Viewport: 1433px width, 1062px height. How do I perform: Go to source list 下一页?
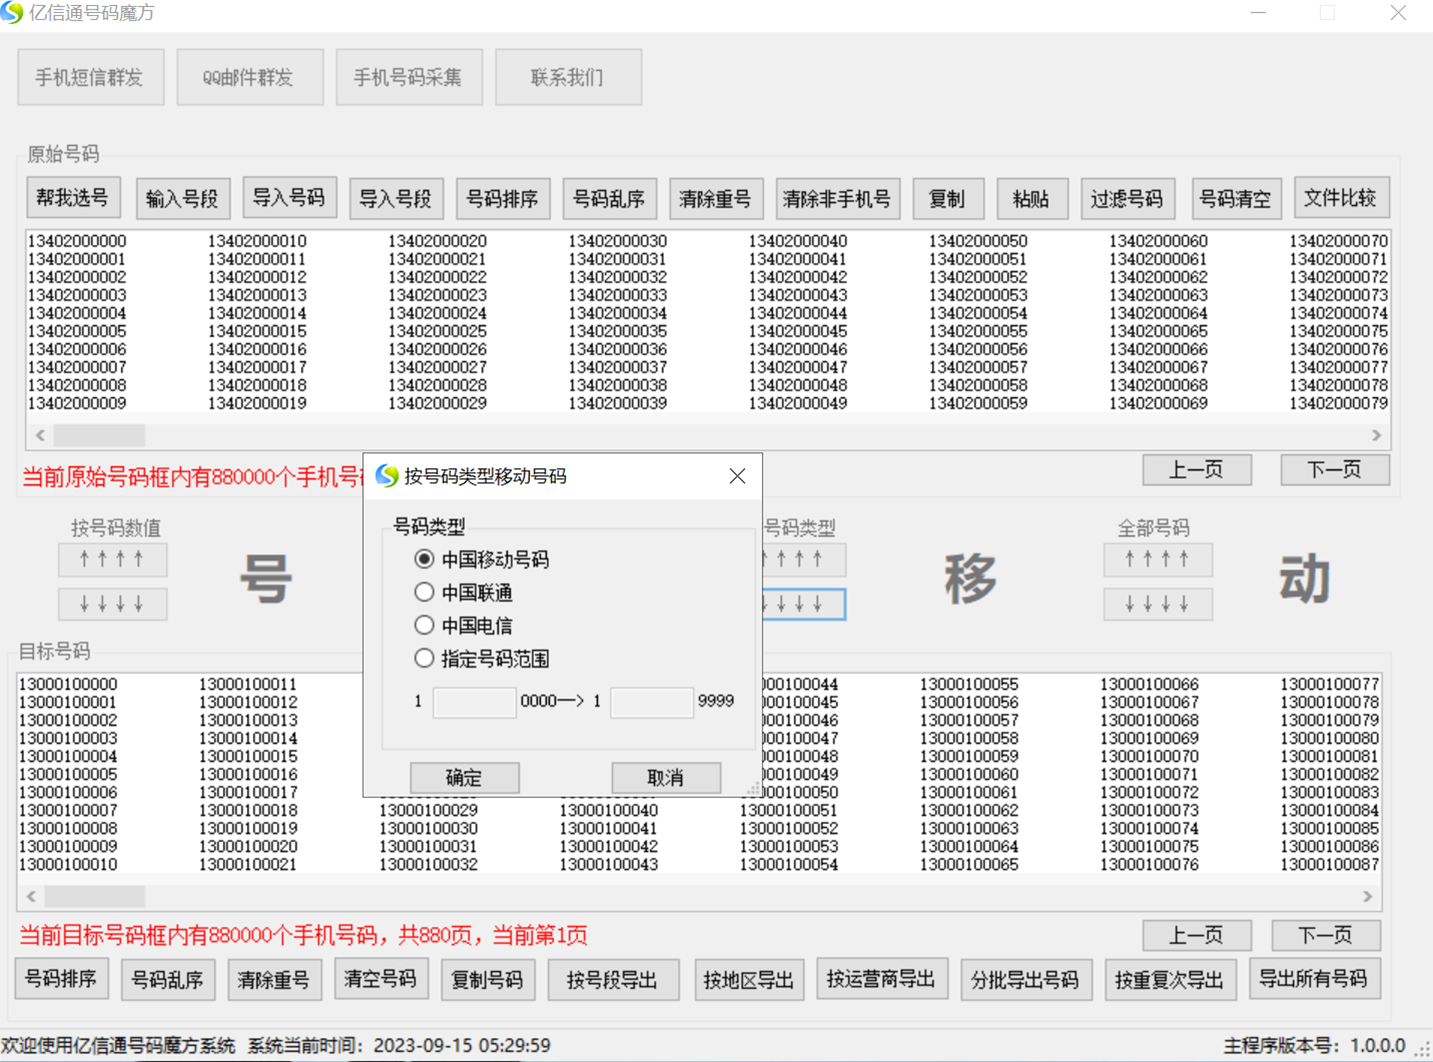pyautogui.click(x=1335, y=470)
